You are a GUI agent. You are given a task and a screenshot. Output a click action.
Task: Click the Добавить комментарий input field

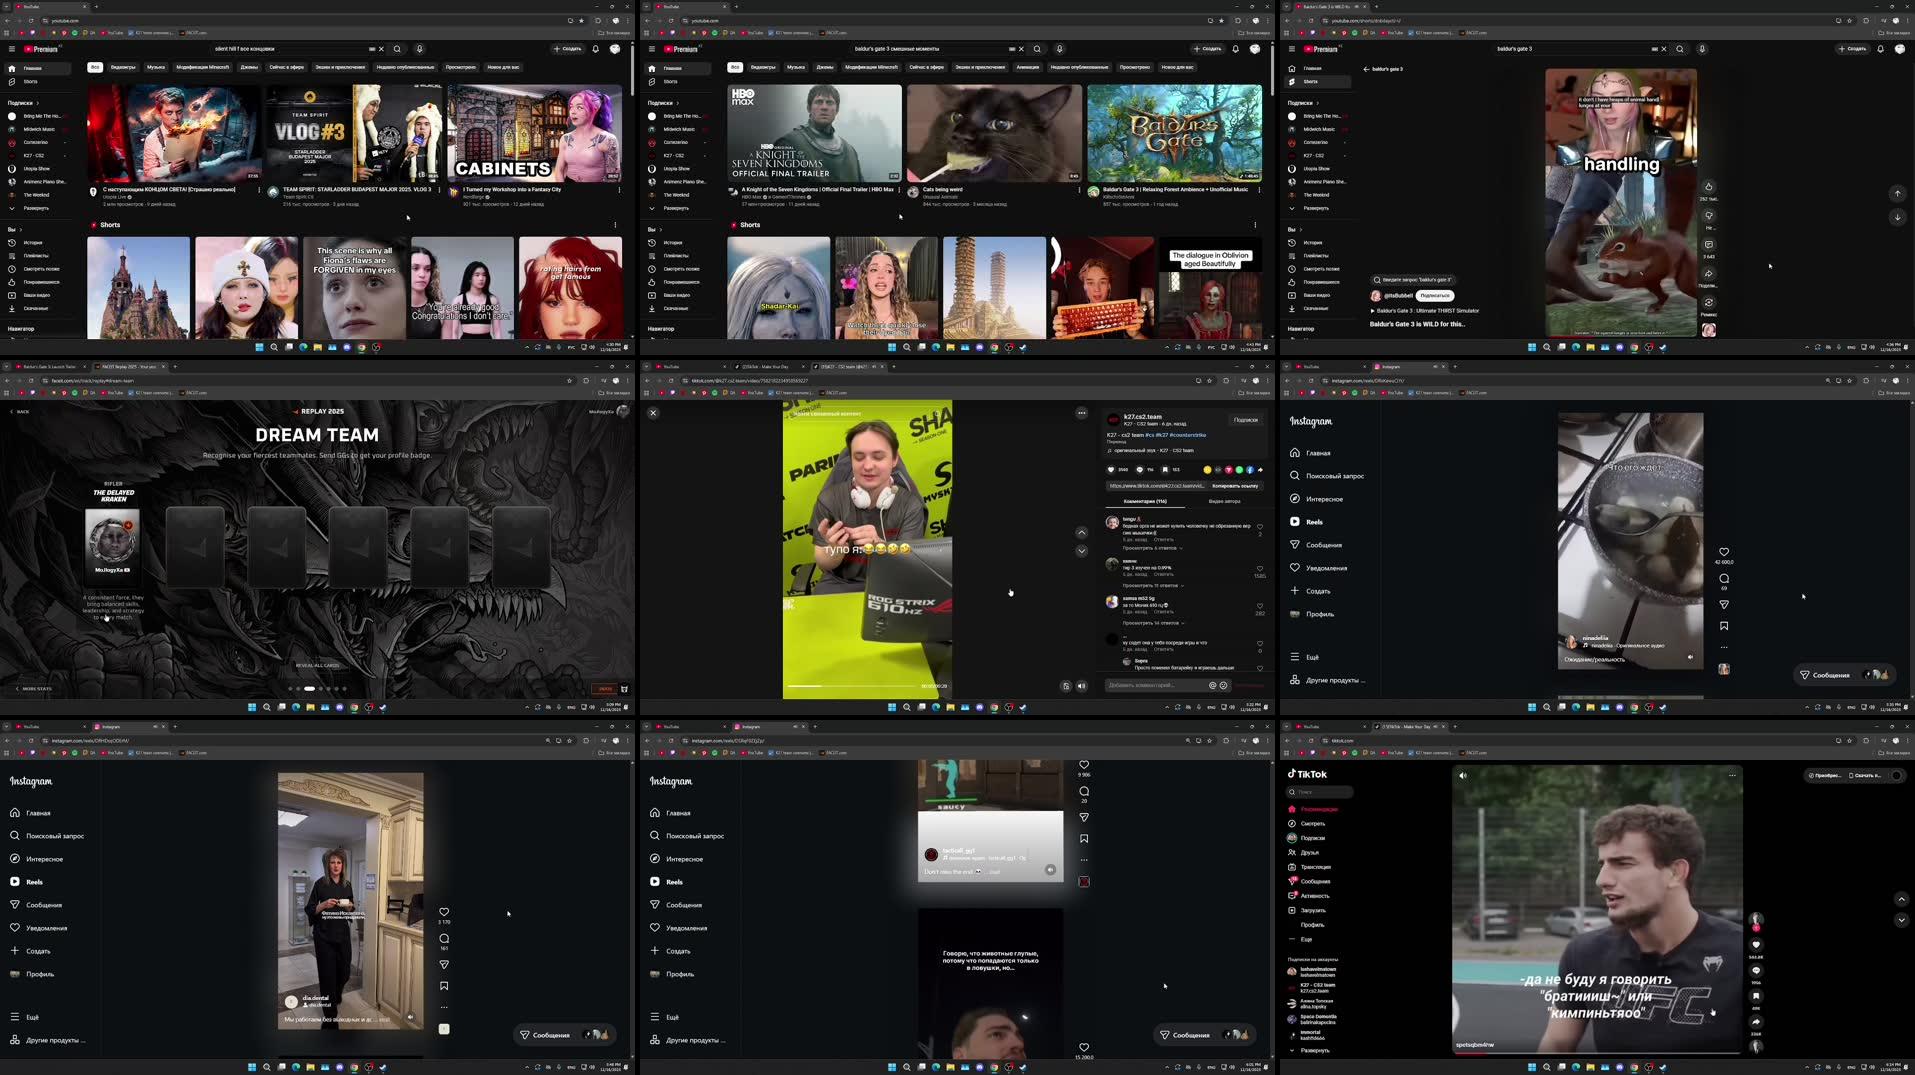[1150, 686]
